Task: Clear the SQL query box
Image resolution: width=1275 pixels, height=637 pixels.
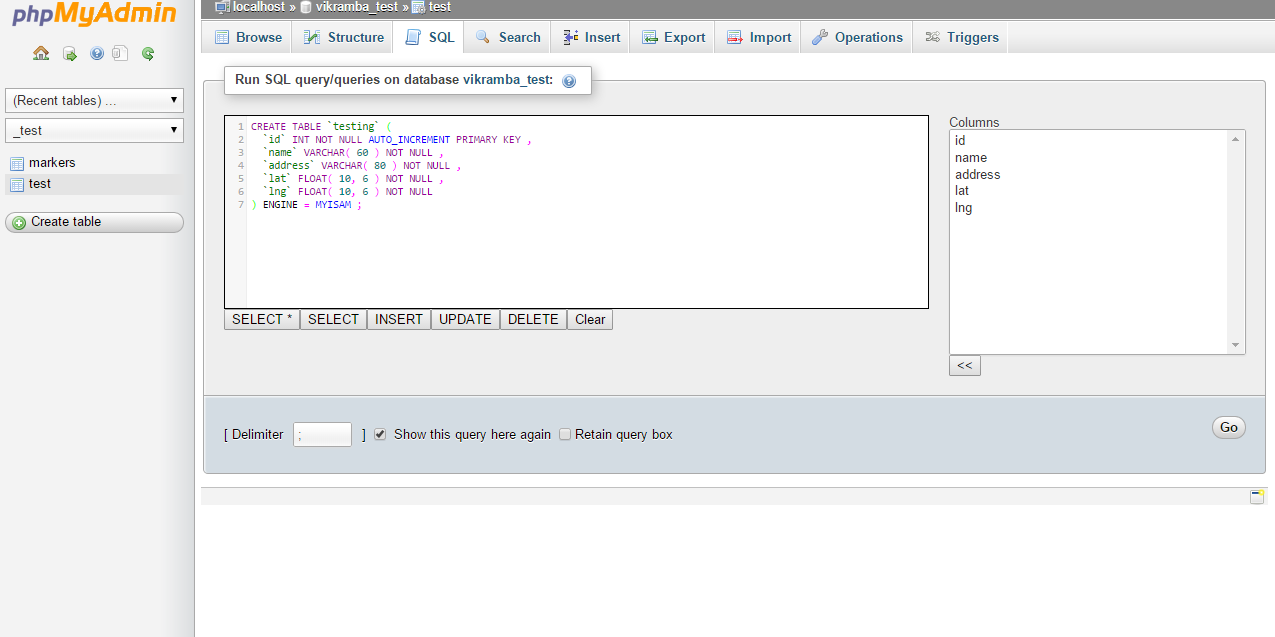Action: 590,319
